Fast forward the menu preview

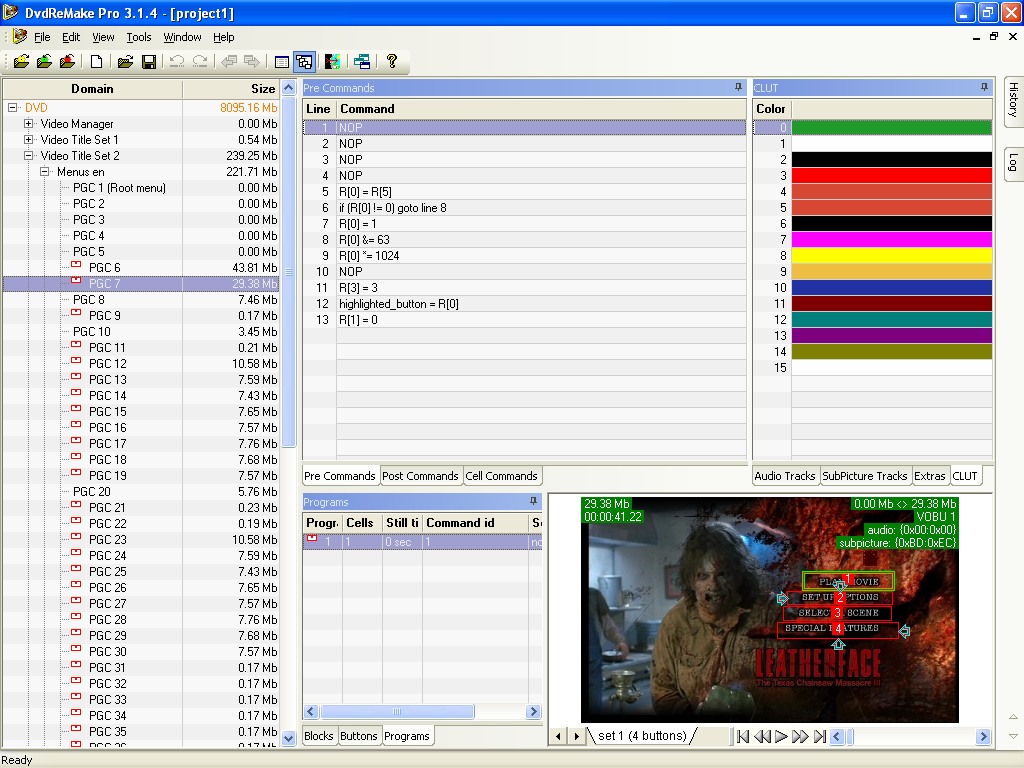tap(800, 737)
